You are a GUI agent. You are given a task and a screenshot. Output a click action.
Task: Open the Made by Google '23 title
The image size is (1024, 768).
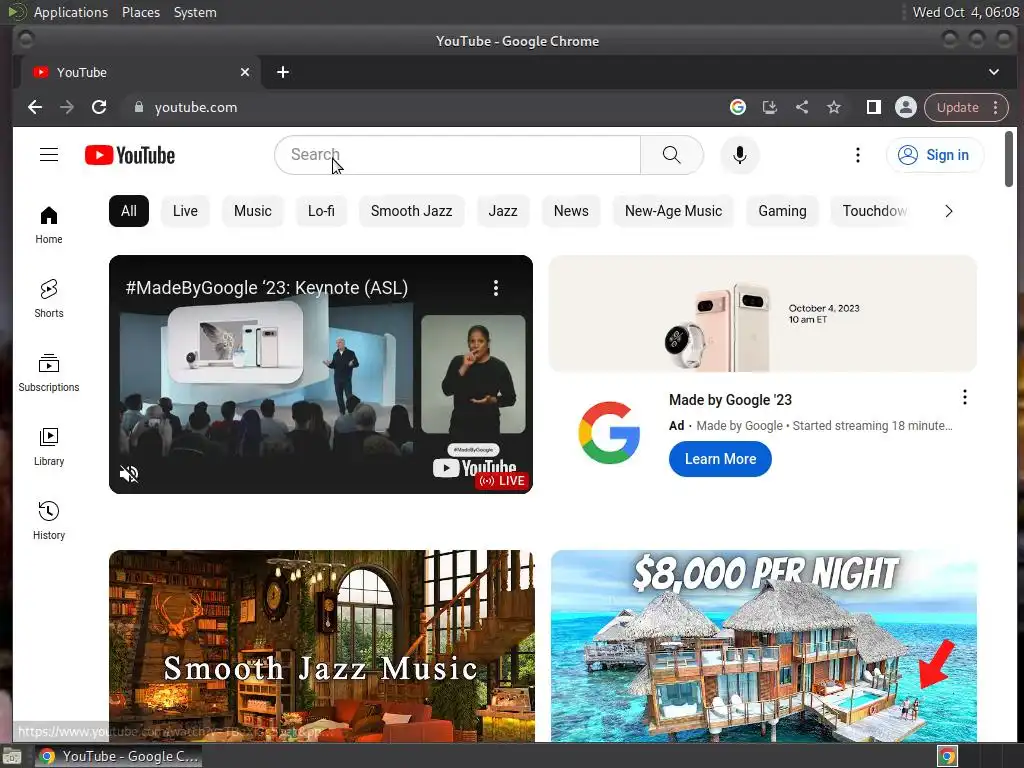pos(730,400)
